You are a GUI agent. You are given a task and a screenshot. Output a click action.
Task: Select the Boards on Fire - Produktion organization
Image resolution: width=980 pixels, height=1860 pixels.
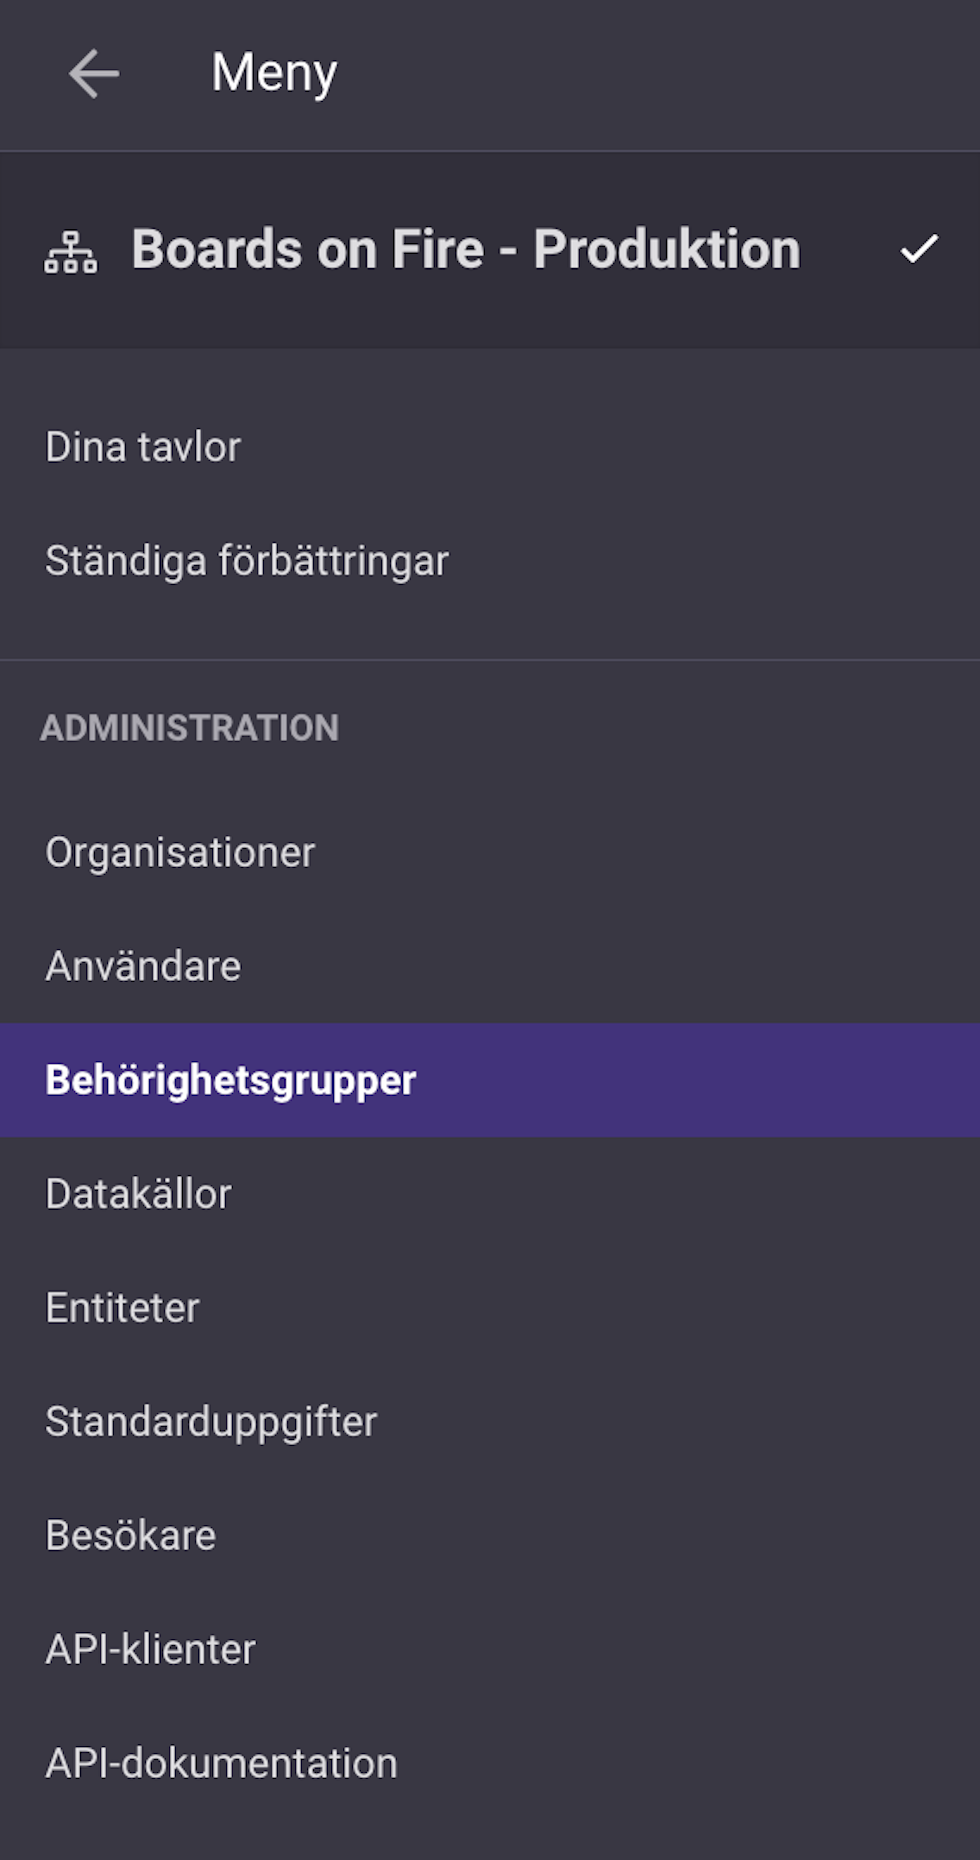pyautogui.click(x=490, y=250)
